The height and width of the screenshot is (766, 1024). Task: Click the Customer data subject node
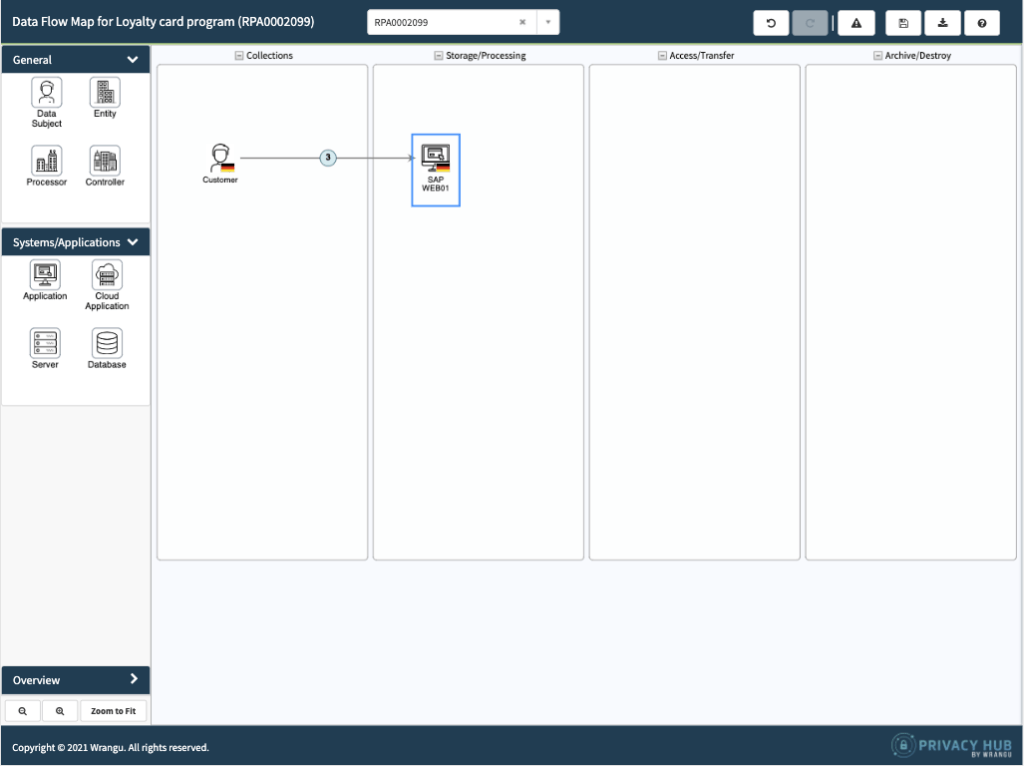click(x=221, y=163)
